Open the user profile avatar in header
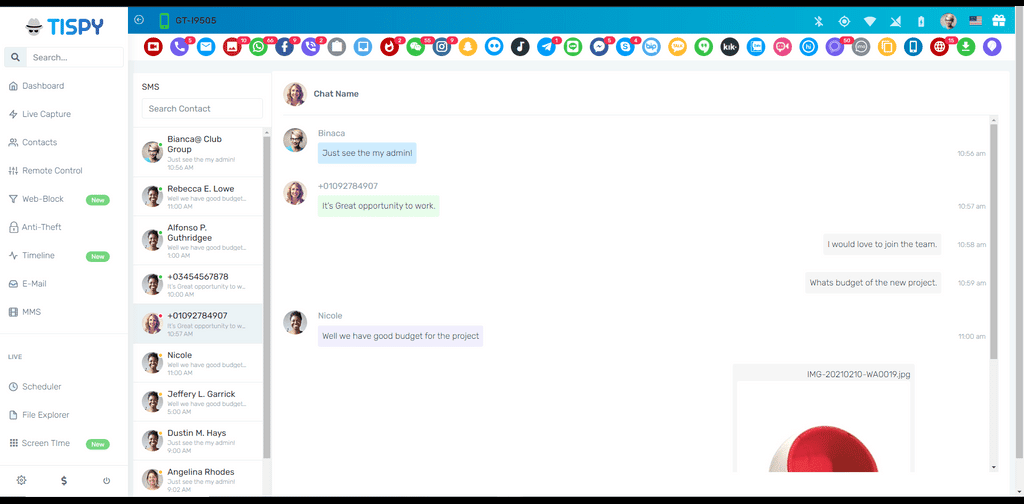The height and width of the screenshot is (504, 1024). click(948, 21)
